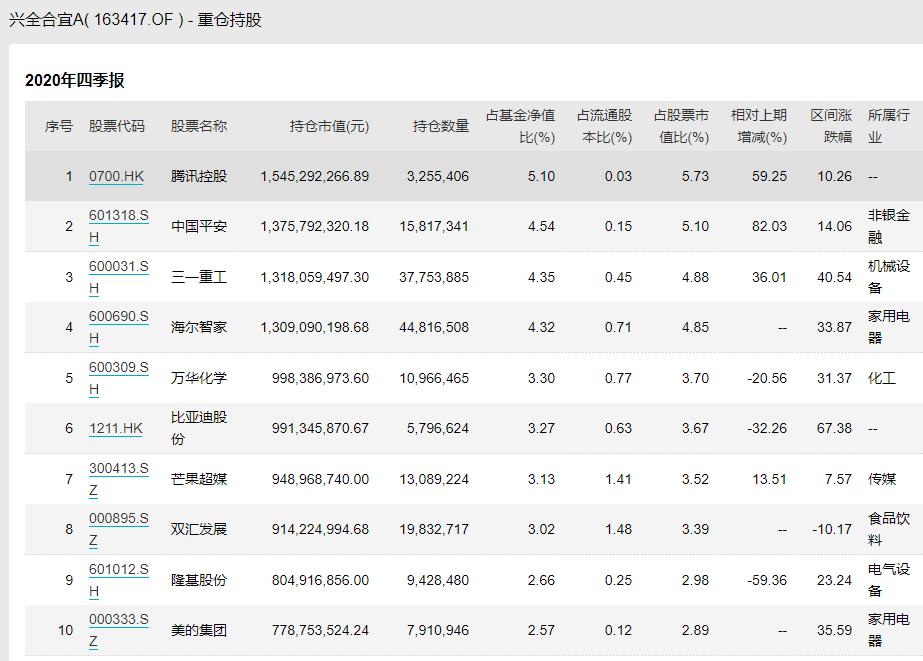Click the 000333.SZ stock code link
The height and width of the screenshot is (661, 923).
coord(118,619)
